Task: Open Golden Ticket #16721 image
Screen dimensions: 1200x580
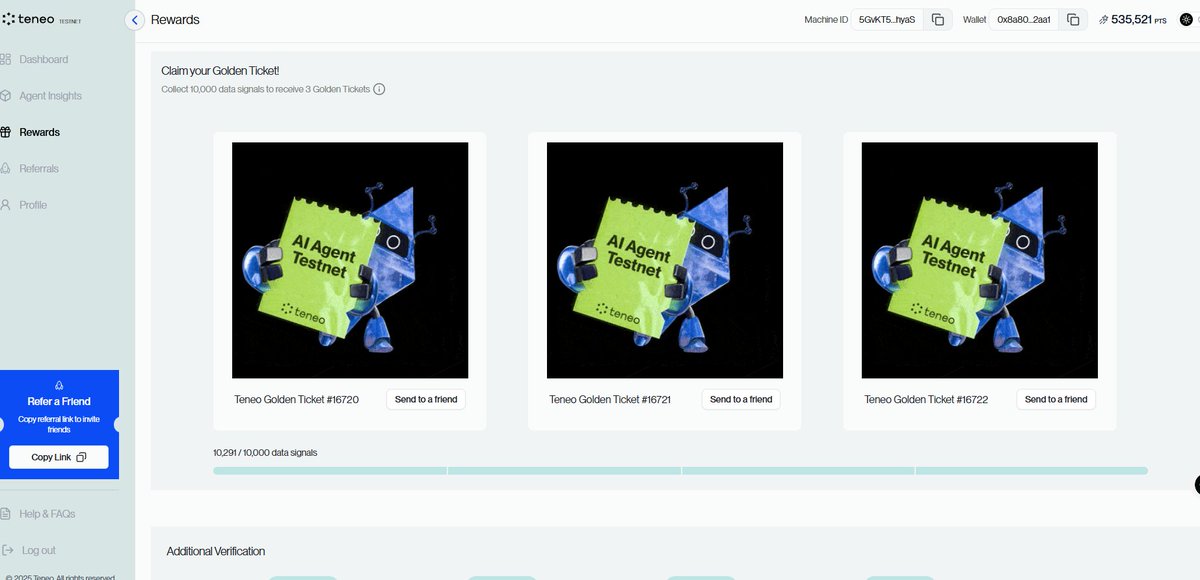Action: point(665,260)
